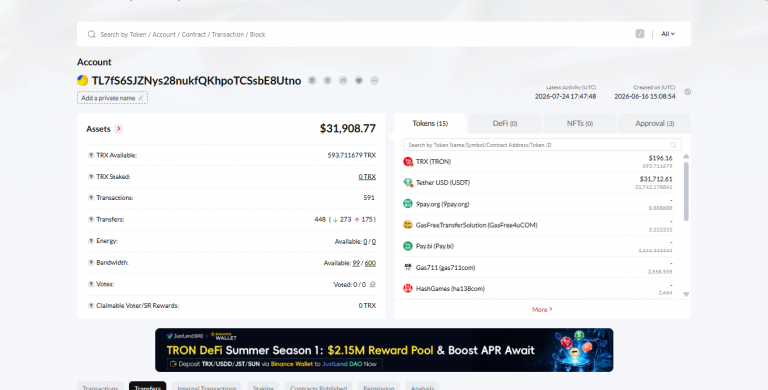The width and height of the screenshot is (768, 390).
Task: Click help icon next to Energy
Action: point(91,241)
